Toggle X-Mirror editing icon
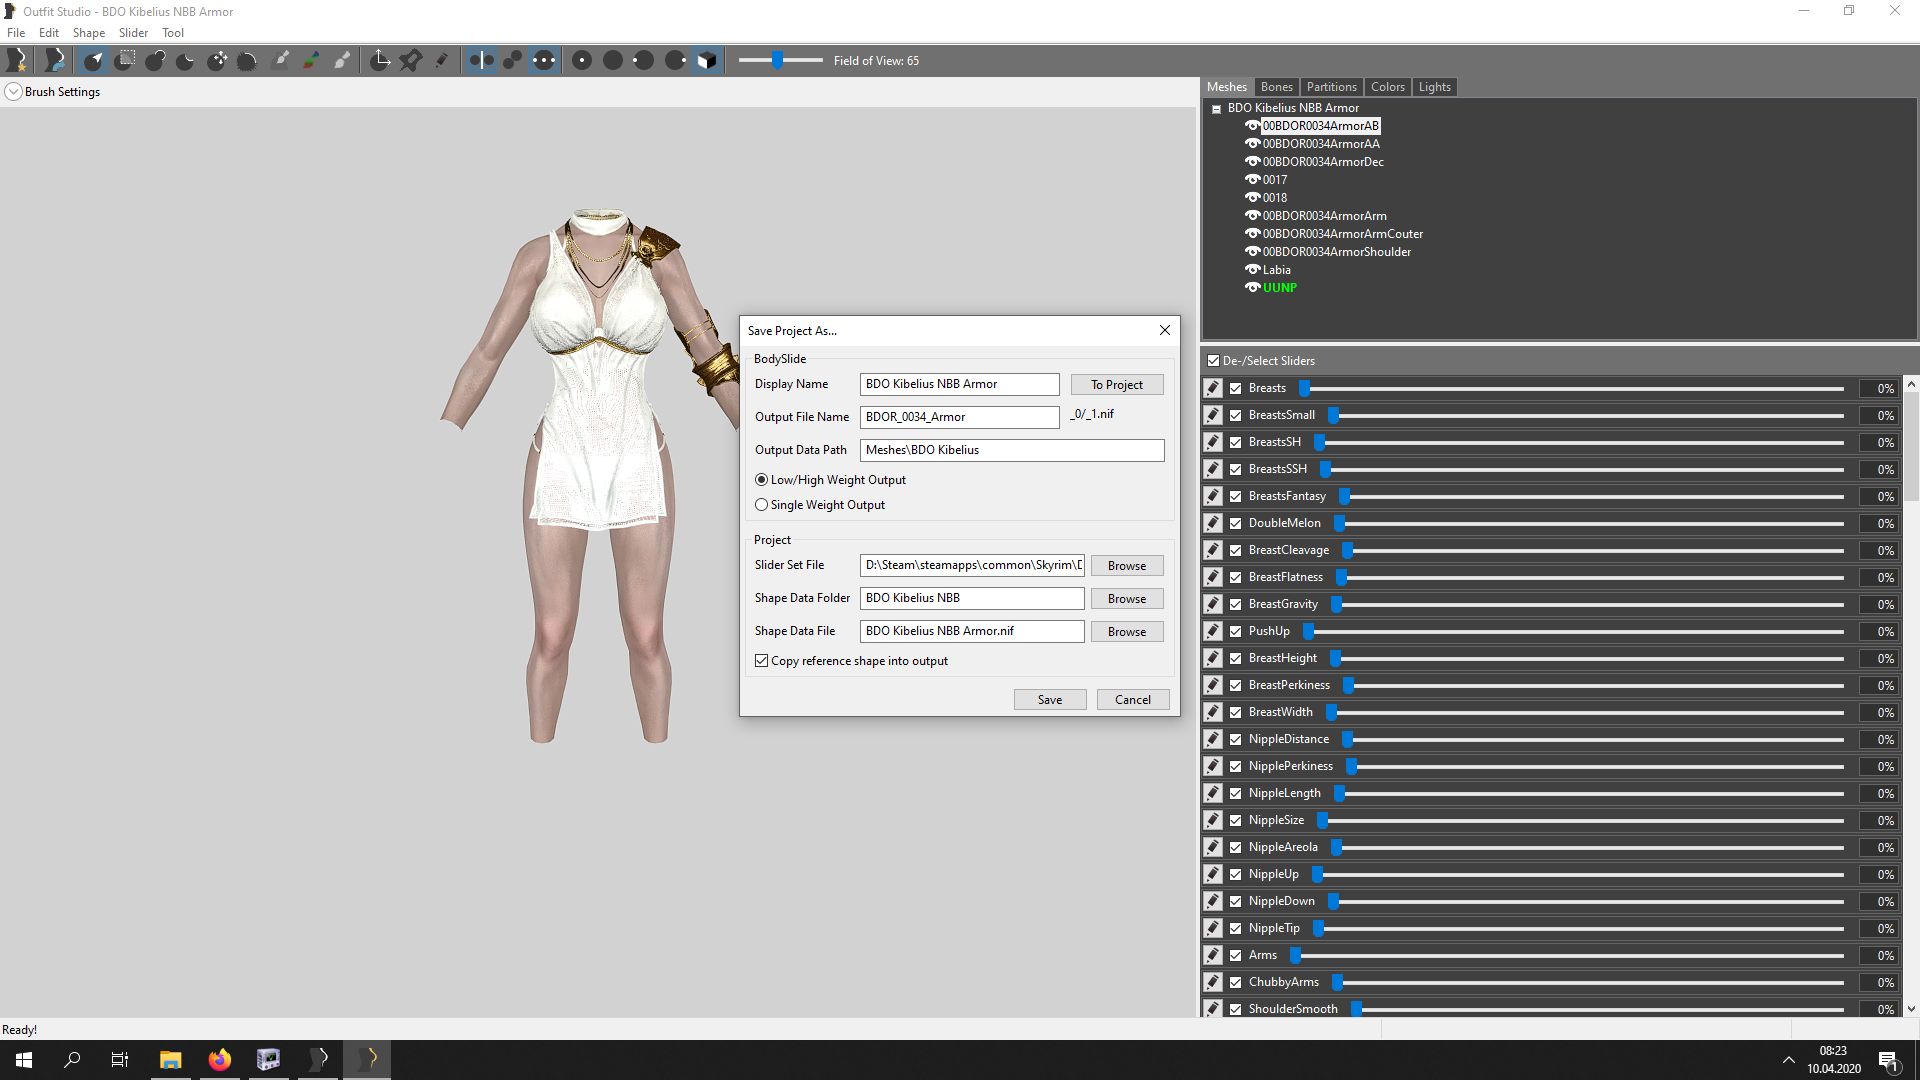The image size is (1920, 1080). [x=481, y=60]
